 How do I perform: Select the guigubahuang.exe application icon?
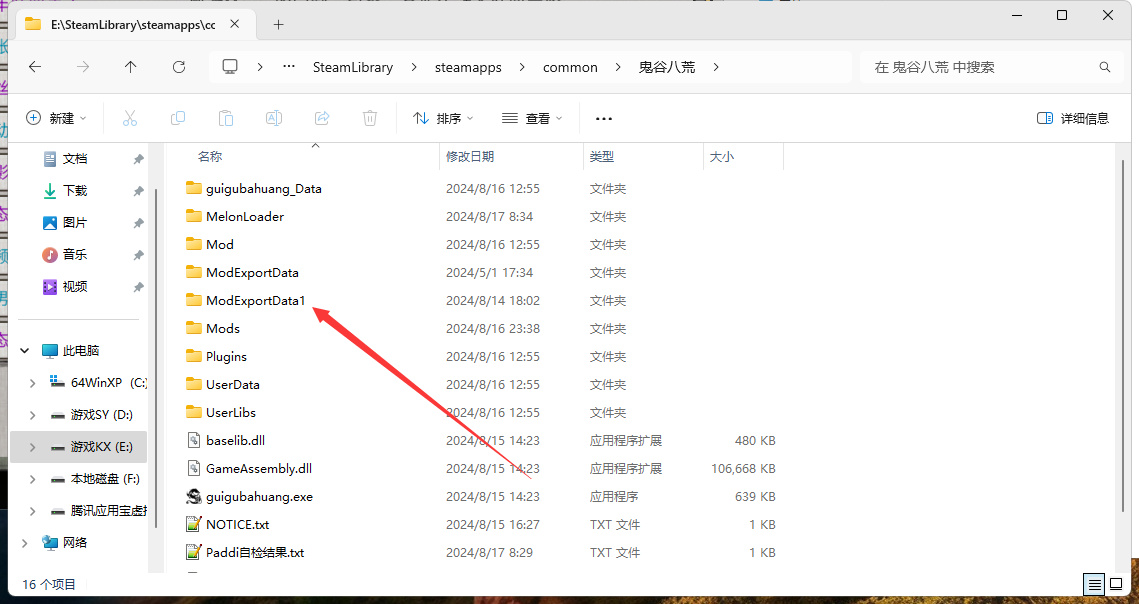pos(193,496)
